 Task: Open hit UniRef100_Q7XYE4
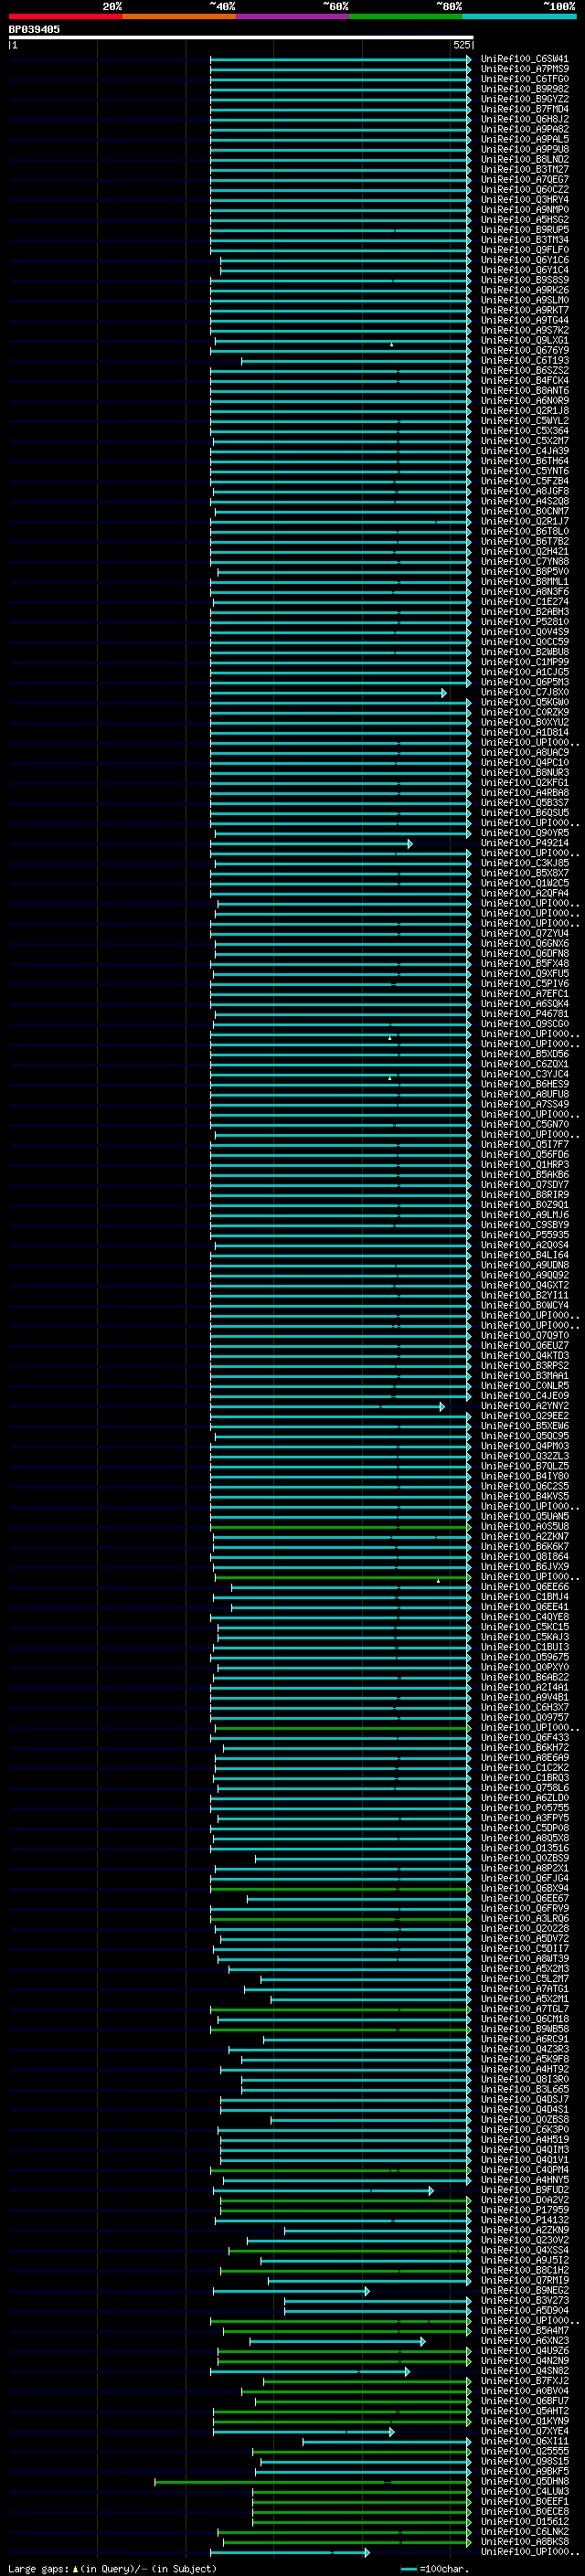[525, 2431]
